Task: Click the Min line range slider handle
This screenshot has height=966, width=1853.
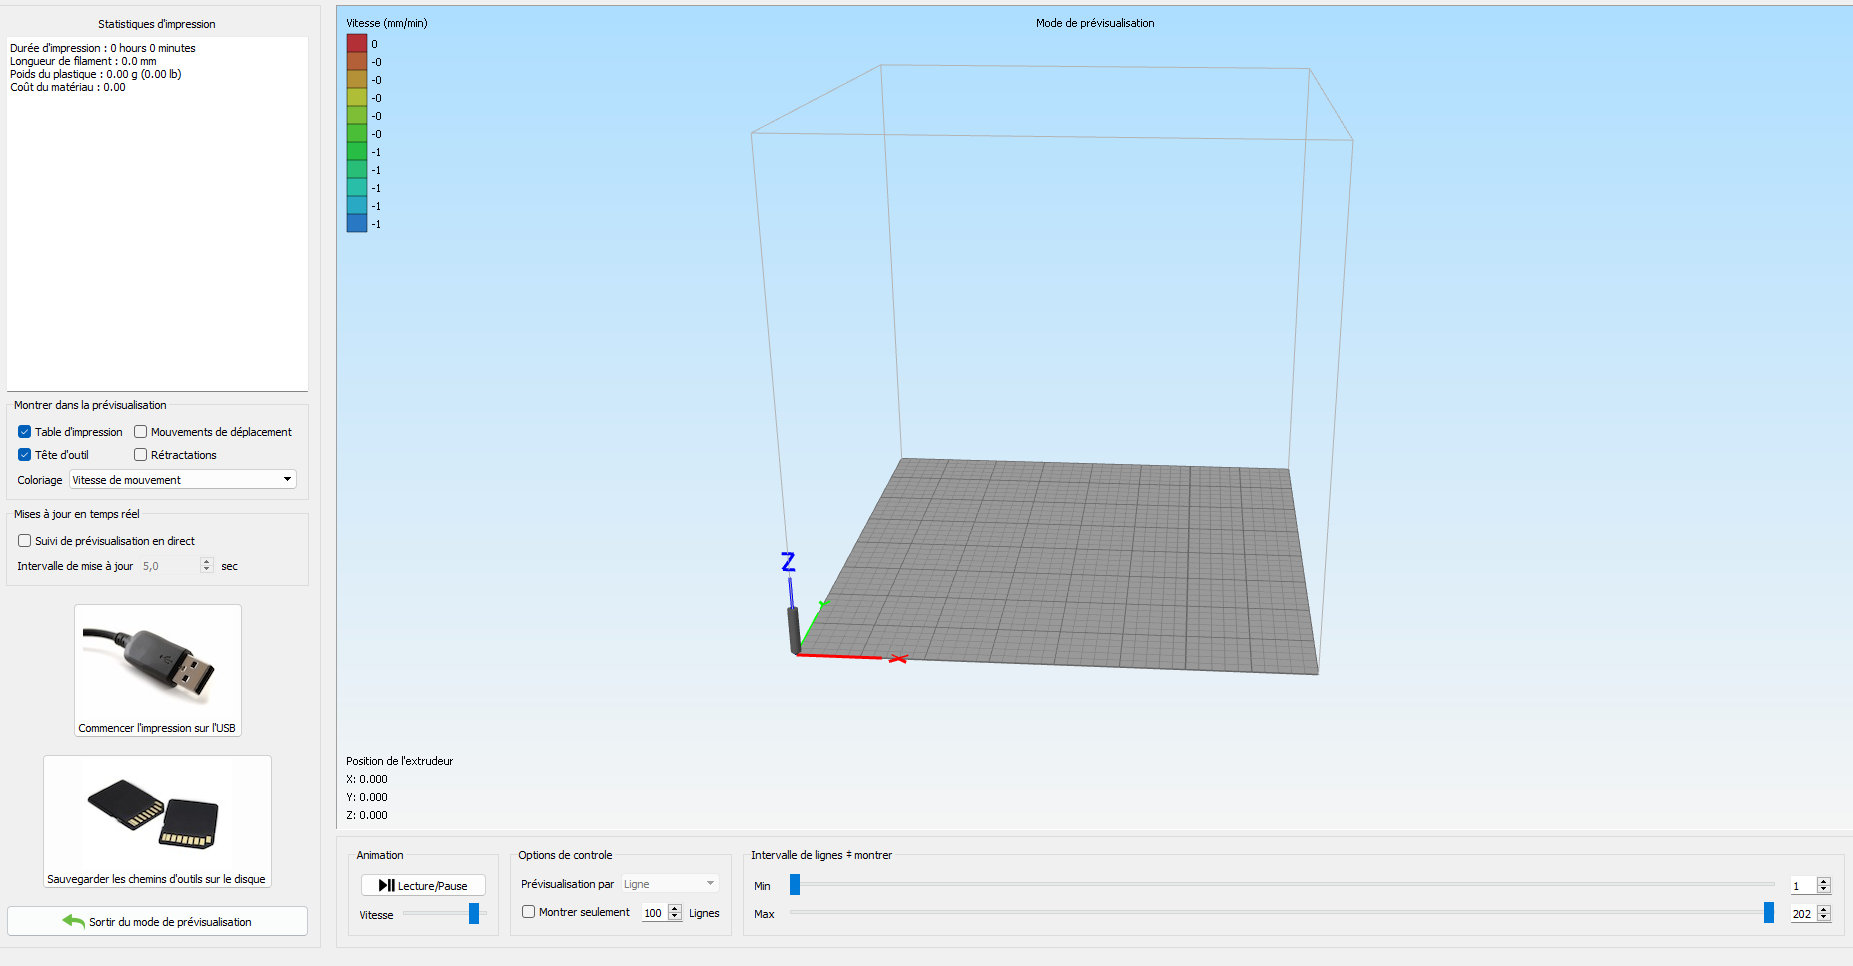Action: (x=795, y=884)
